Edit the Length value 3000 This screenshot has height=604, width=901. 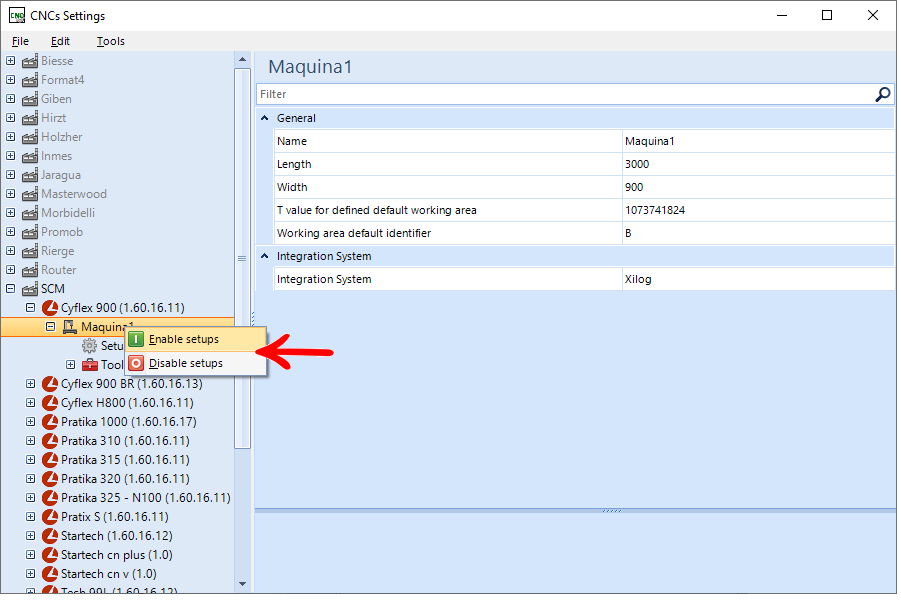tap(758, 164)
